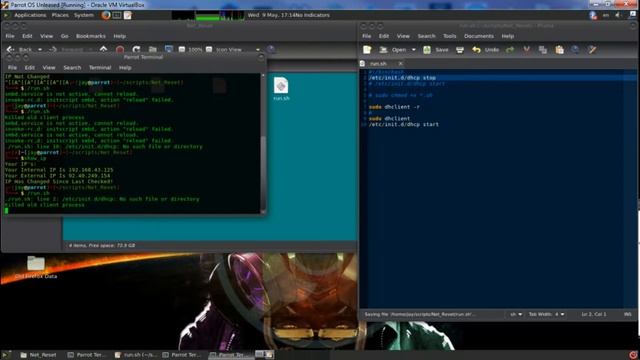The image size is (640, 360).
Task: Click the '/etc/init.d/dhcp start' line in the editor
Action: (x=403, y=124)
